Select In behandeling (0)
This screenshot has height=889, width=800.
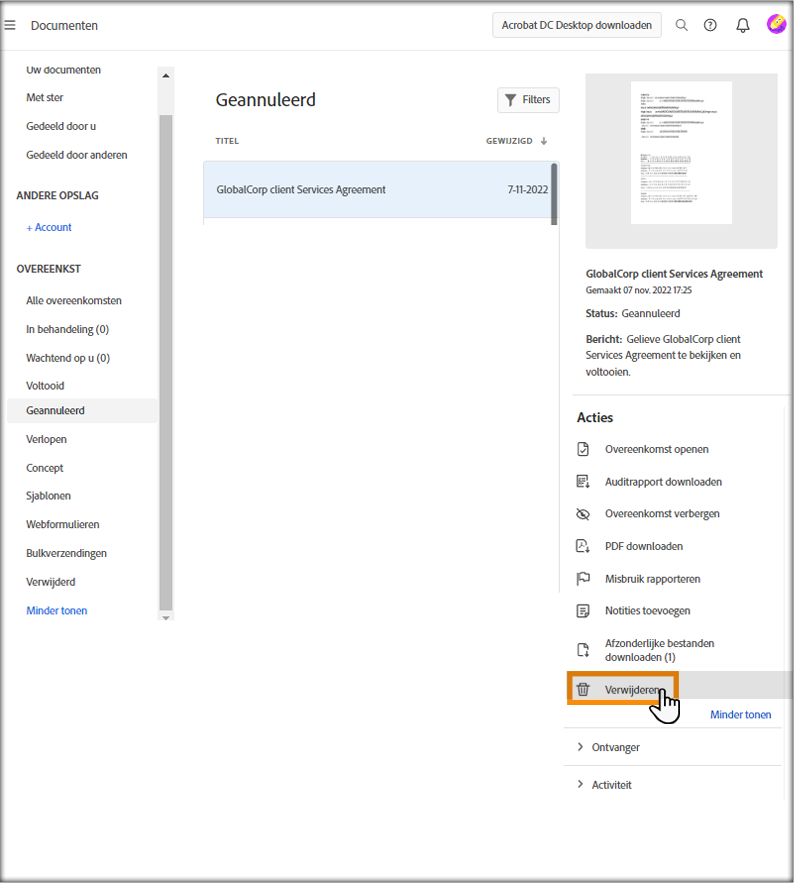(67, 329)
